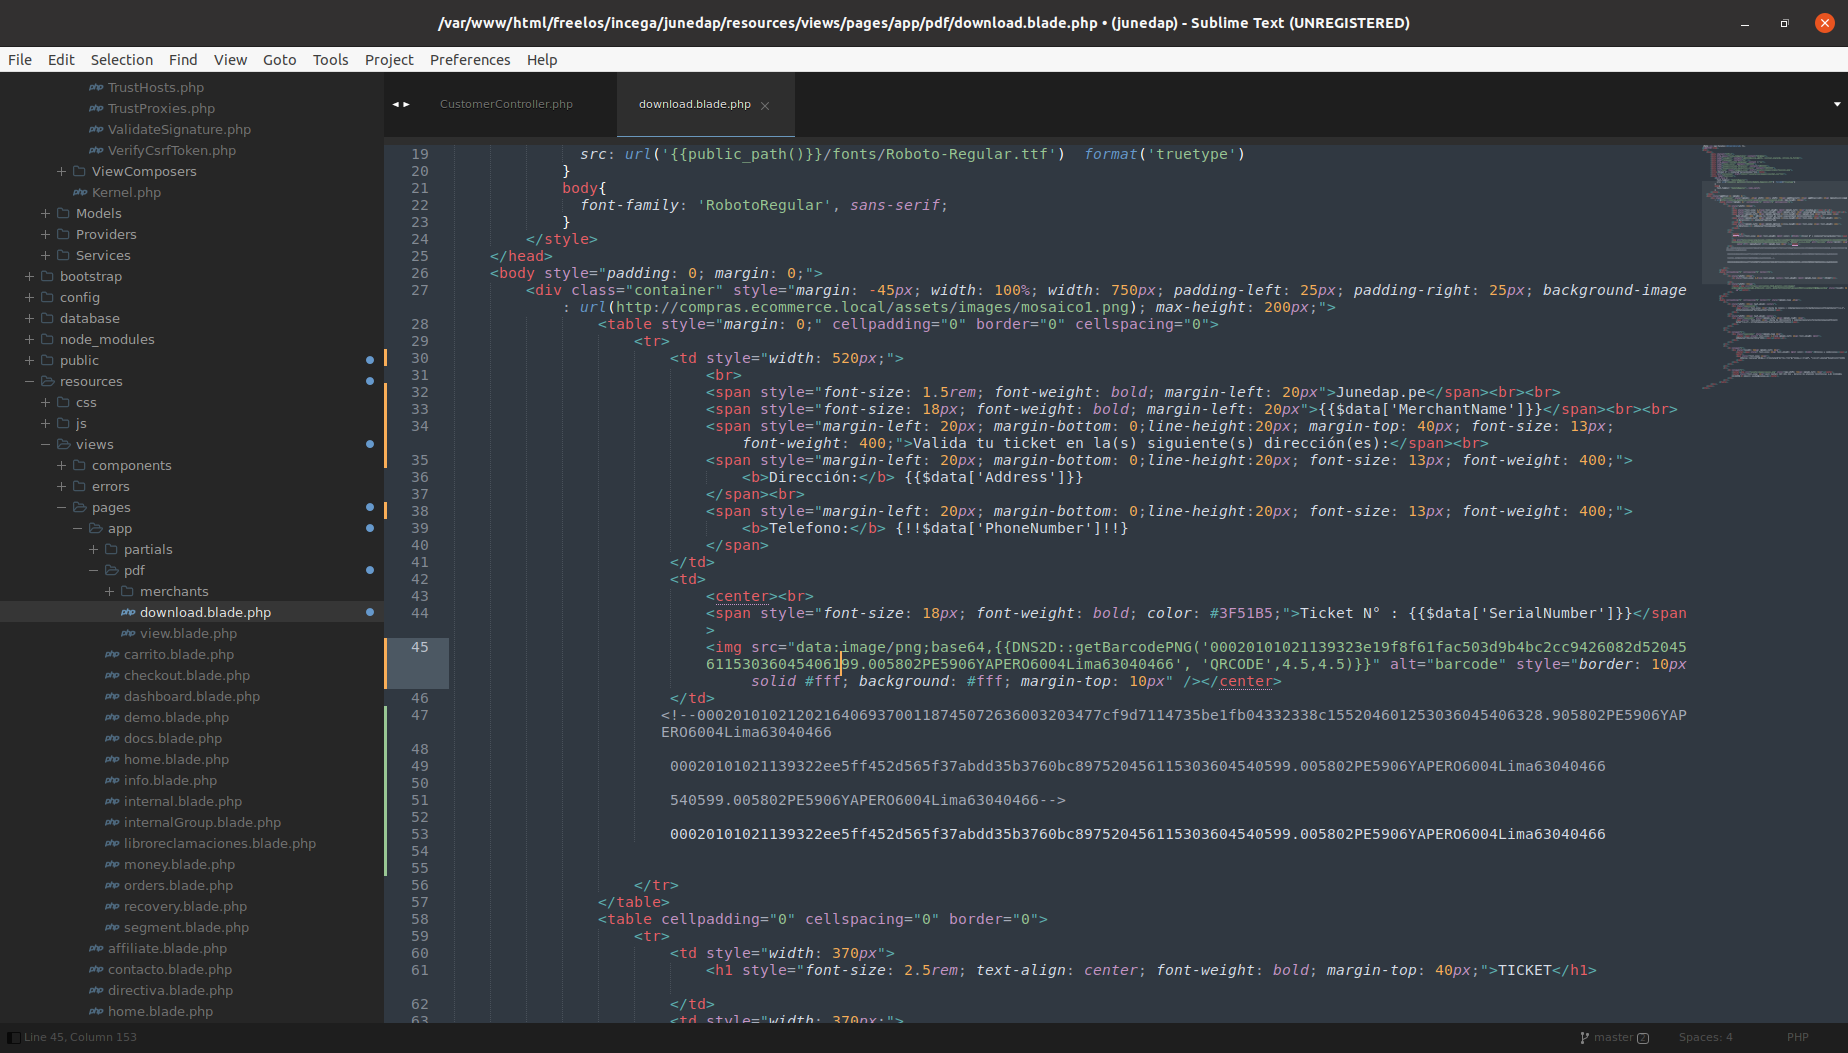Change the Spaces: 4 indentation setting

pos(1705,1037)
